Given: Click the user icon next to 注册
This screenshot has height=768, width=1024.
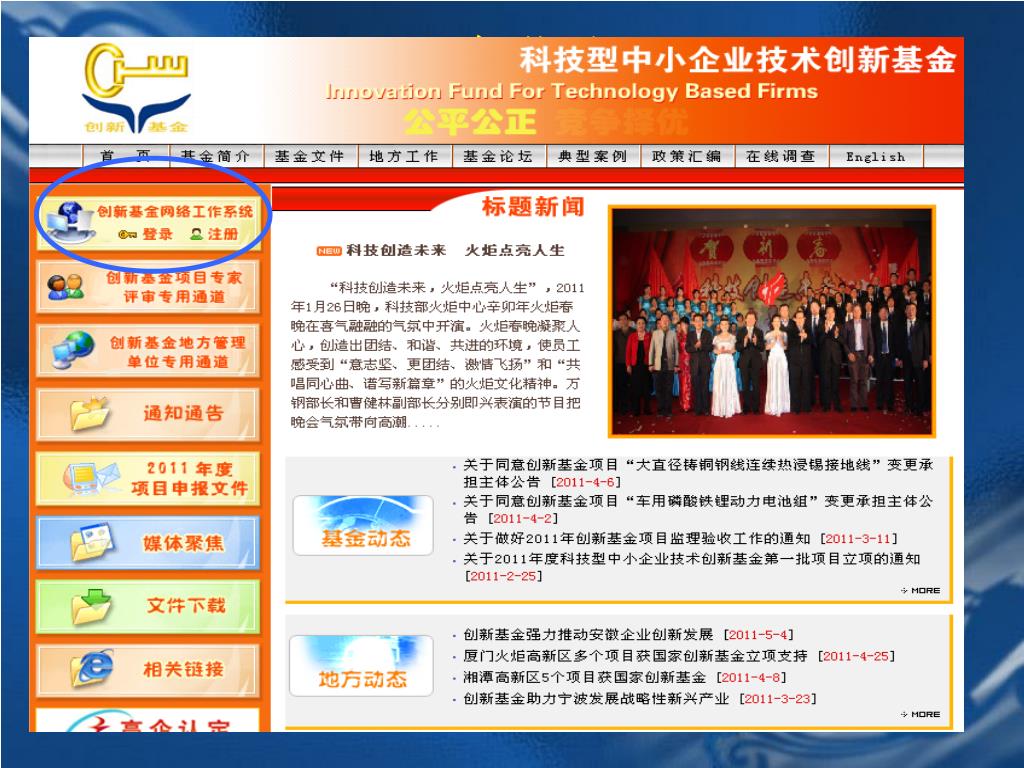Looking at the screenshot, I should point(196,234).
